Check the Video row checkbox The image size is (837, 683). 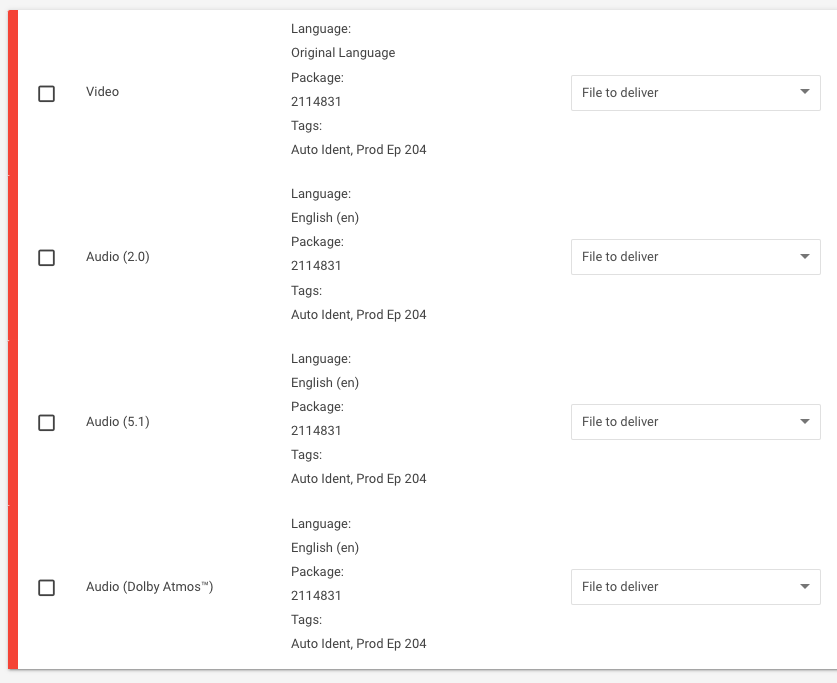46,93
